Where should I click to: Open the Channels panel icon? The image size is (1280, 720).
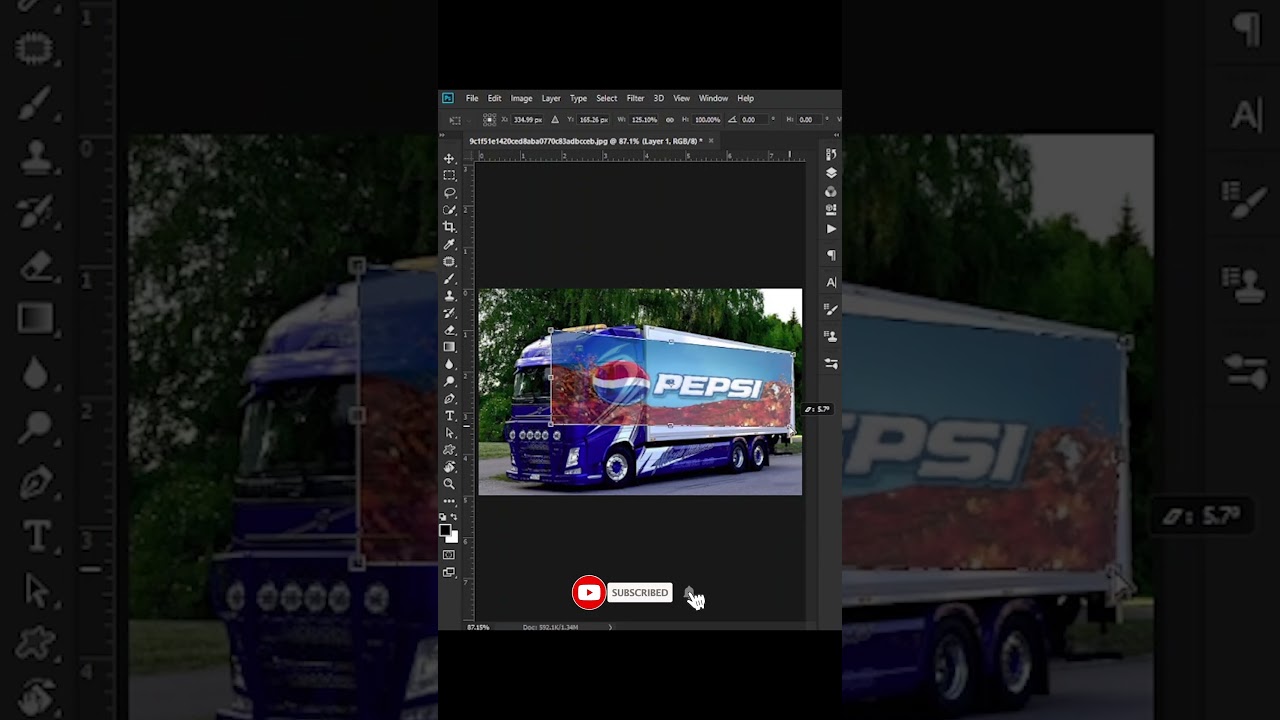coord(831,191)
